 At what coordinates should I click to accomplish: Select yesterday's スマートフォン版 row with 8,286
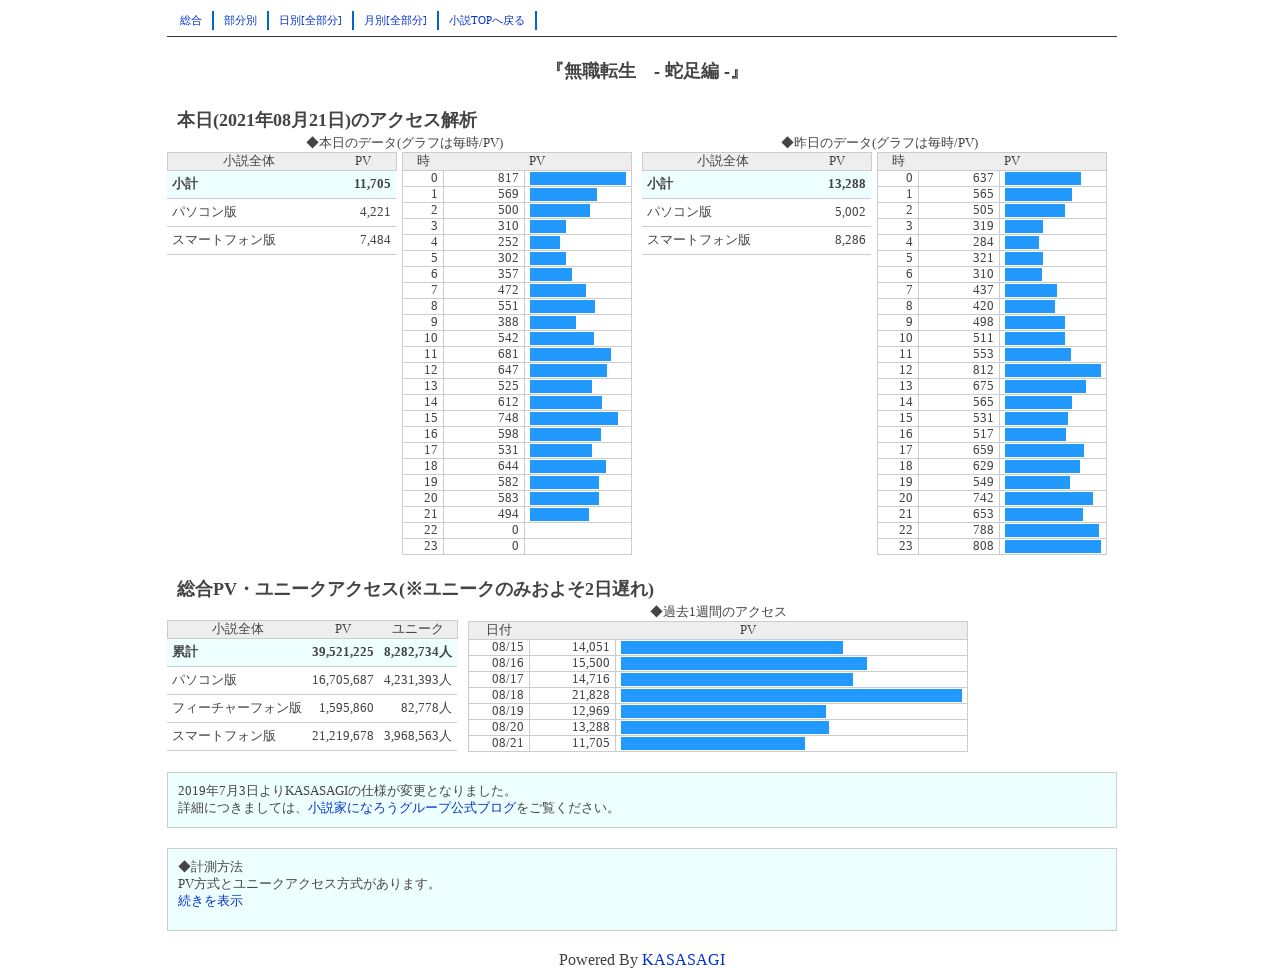[757, 240]
